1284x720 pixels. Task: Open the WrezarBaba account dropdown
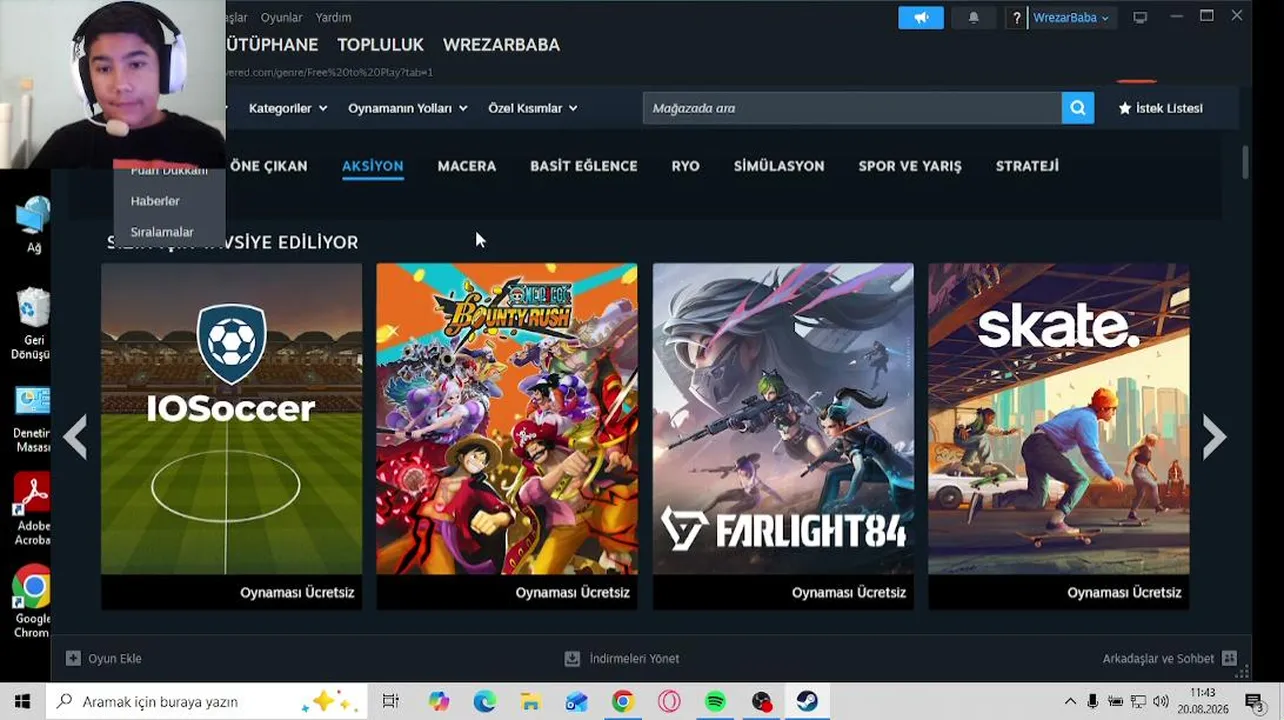(1071, 18)
